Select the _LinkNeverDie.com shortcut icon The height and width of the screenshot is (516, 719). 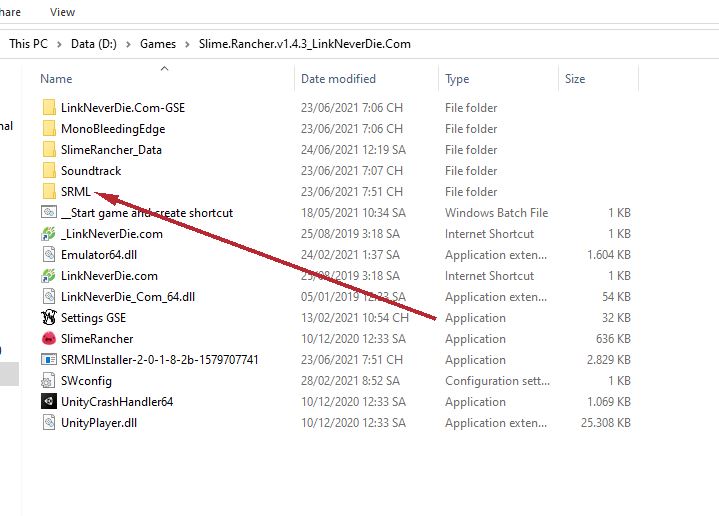[x=49, y=234]
